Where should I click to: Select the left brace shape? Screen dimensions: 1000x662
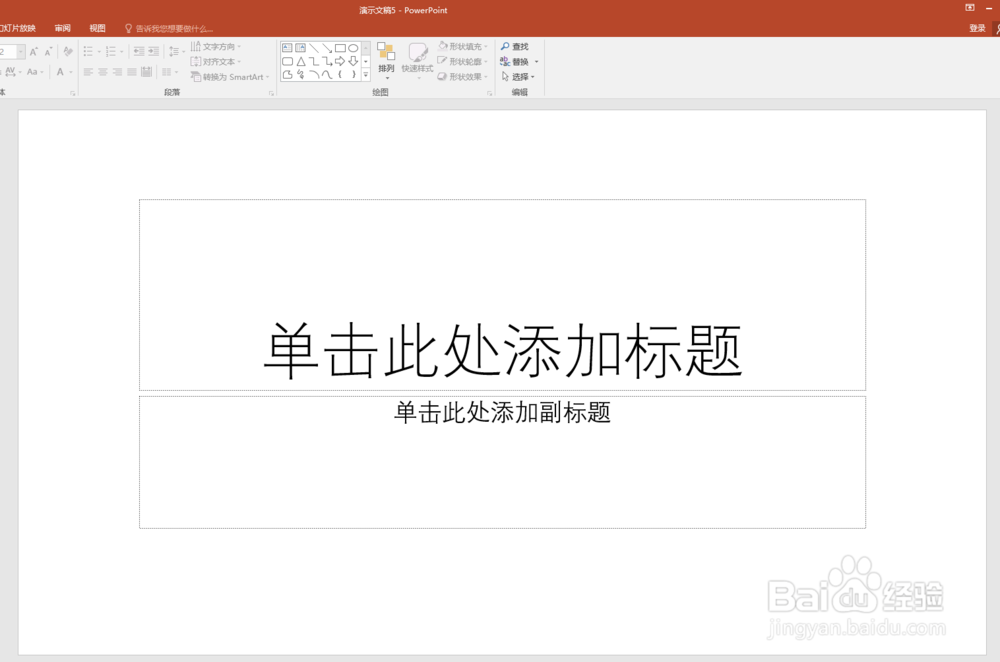(x=340, y=75)
